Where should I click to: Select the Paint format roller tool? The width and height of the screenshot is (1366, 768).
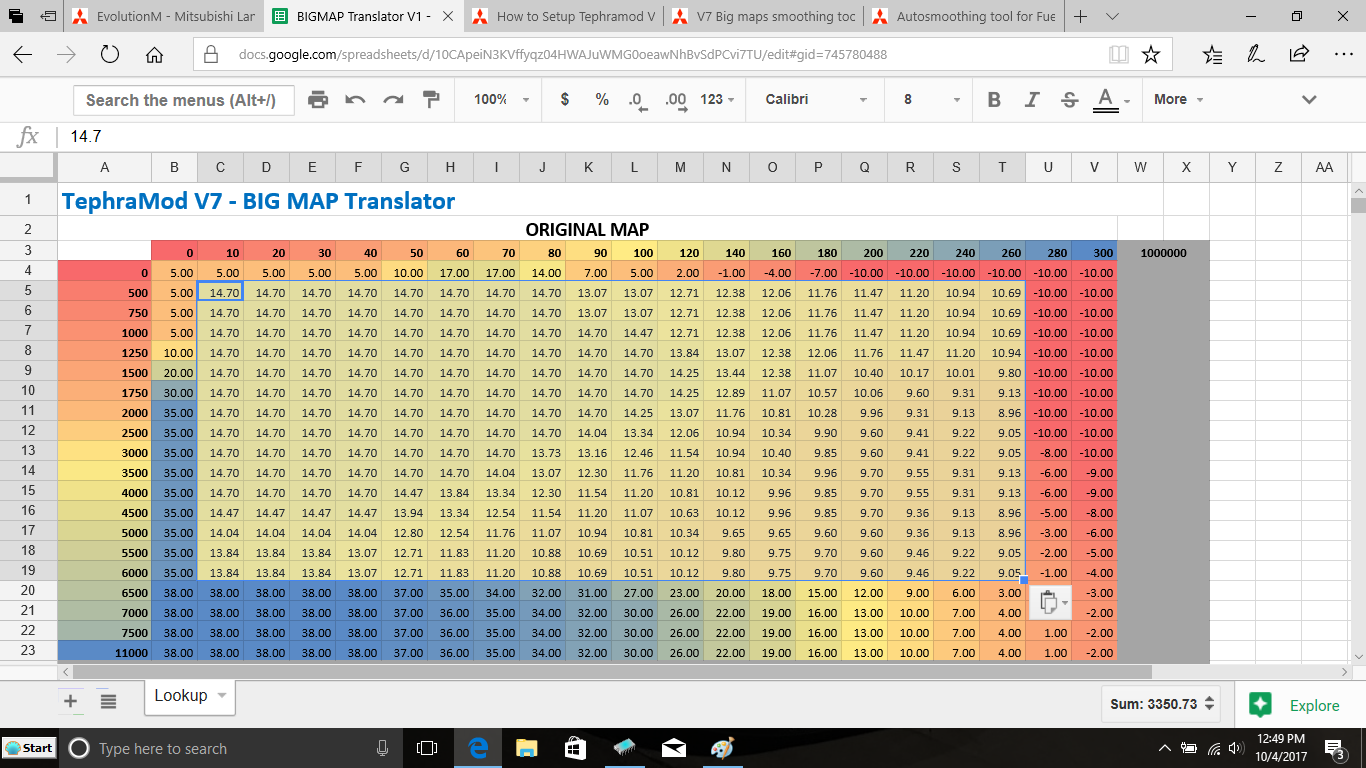pyautogui.click(x=431, y=99)
